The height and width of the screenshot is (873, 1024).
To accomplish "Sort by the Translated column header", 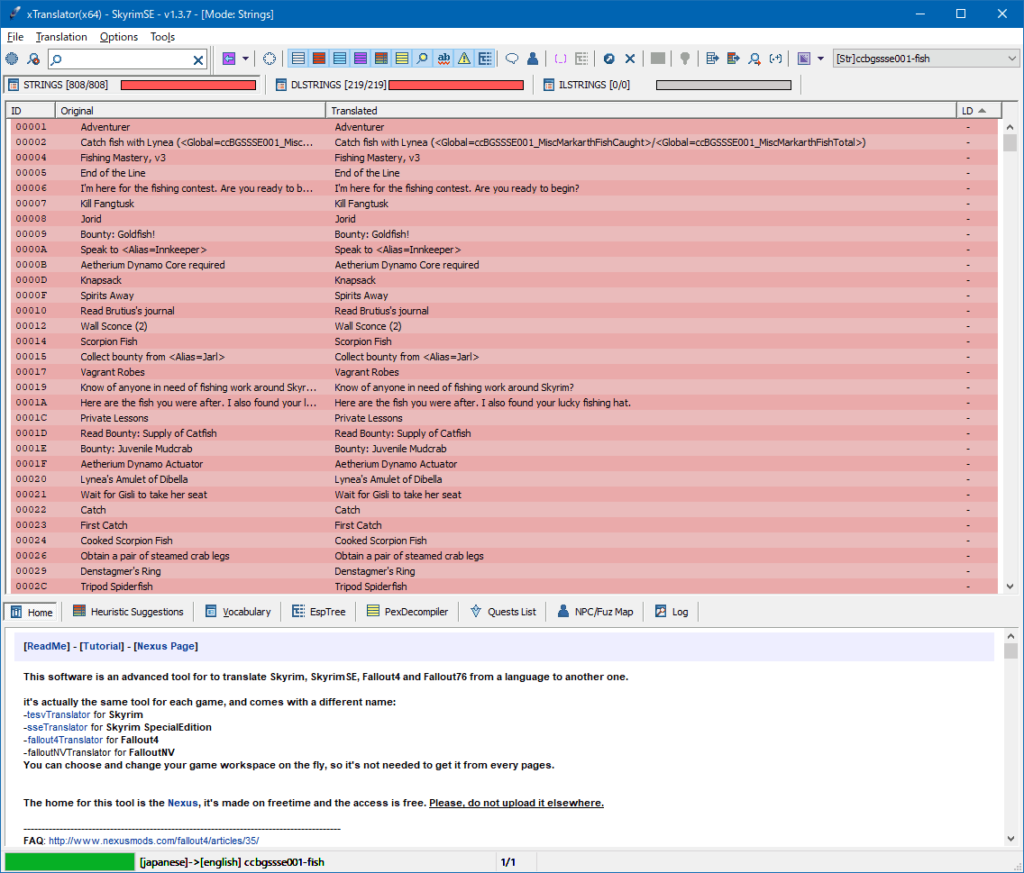I will (x=641, y=110).
